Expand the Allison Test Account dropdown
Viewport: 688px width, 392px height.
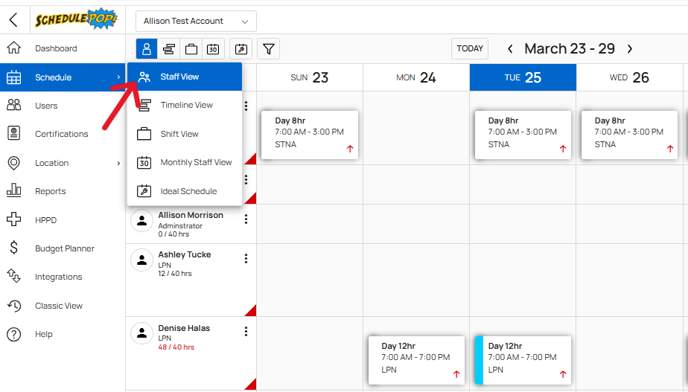click(x=196, y=21)
